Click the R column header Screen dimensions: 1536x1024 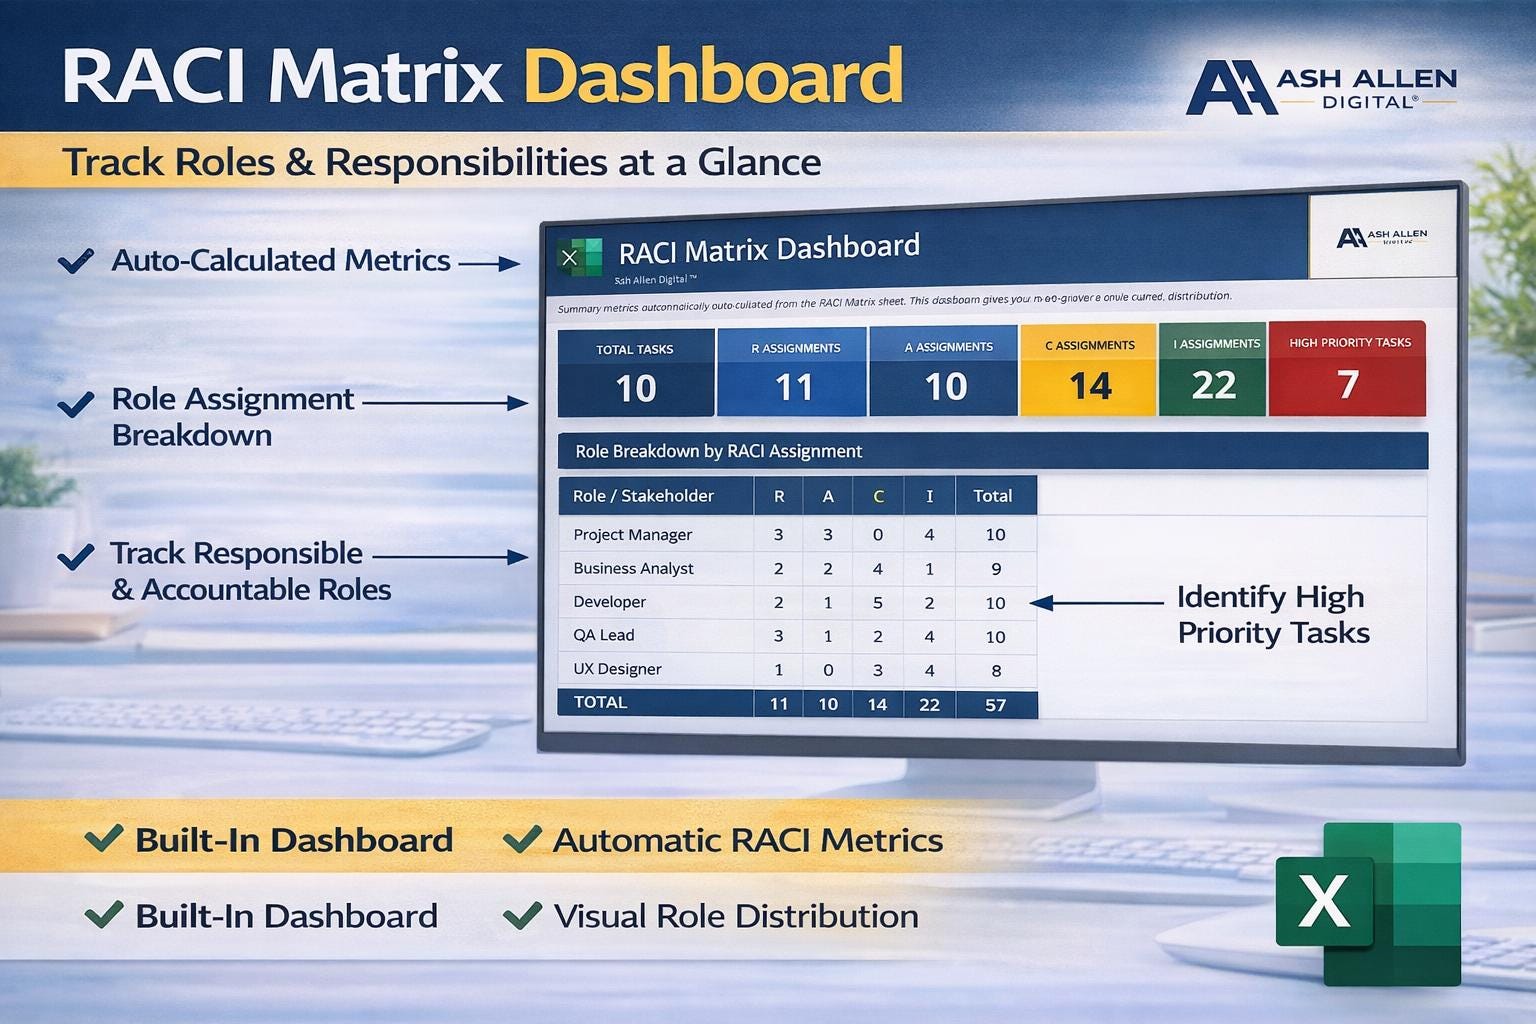[x=779, y=496]
